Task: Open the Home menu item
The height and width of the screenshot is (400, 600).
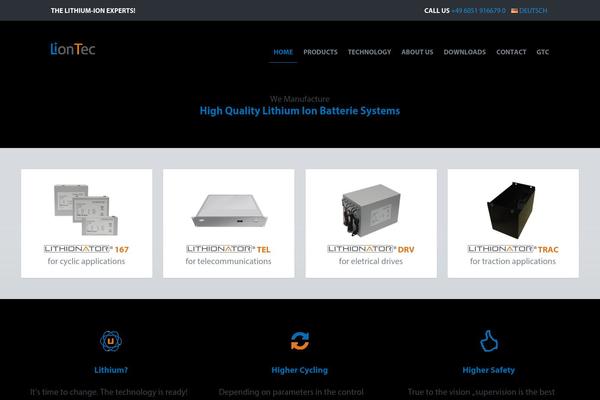Action: pos(283,52)
